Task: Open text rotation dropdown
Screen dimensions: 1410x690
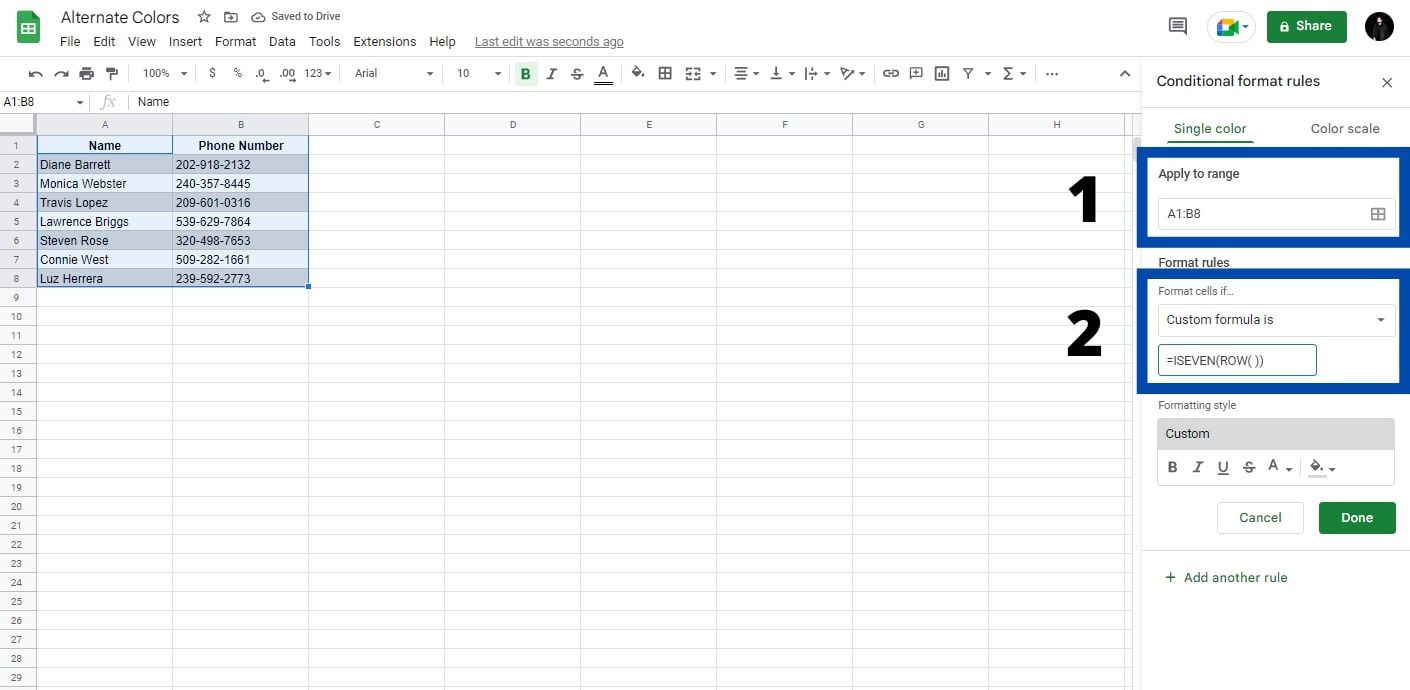Action: pos(853,73)
